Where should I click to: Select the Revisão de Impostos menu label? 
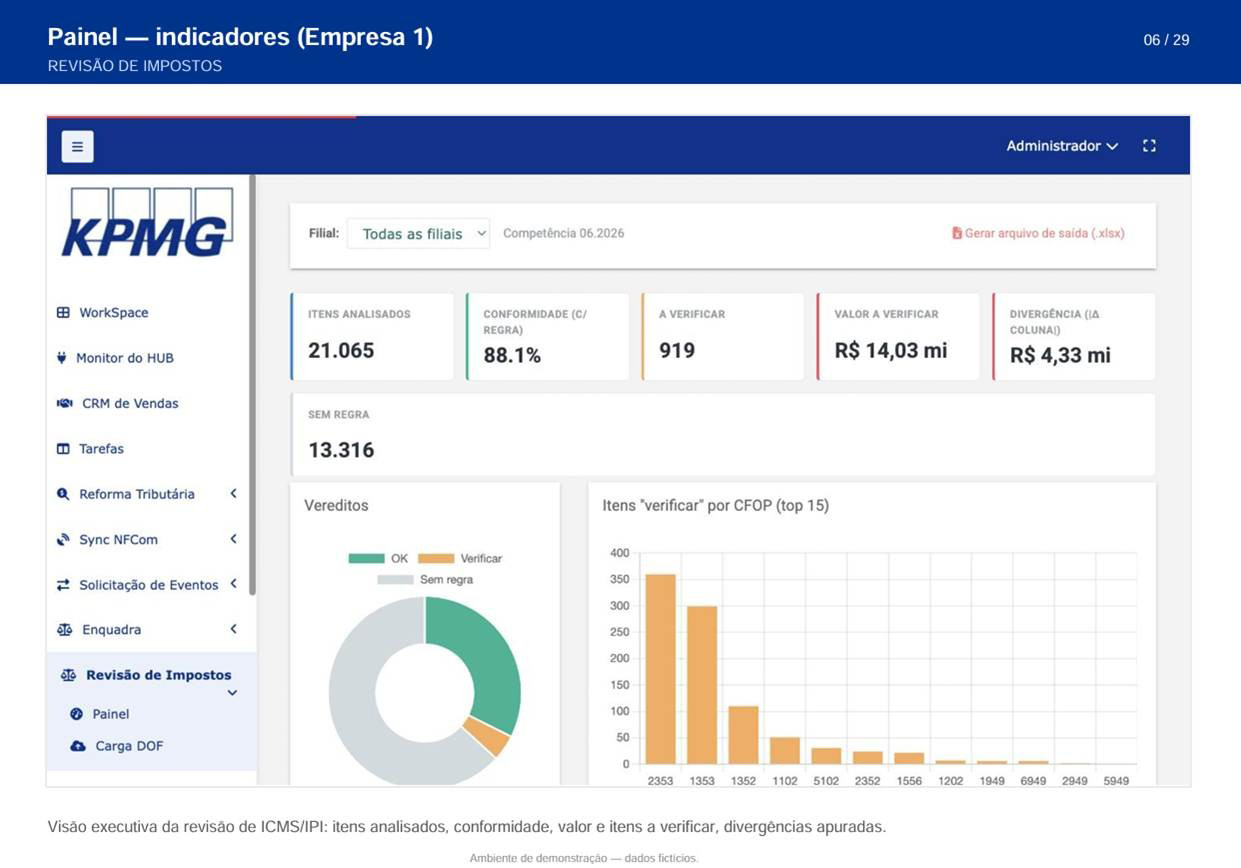[x=159, y=675]
